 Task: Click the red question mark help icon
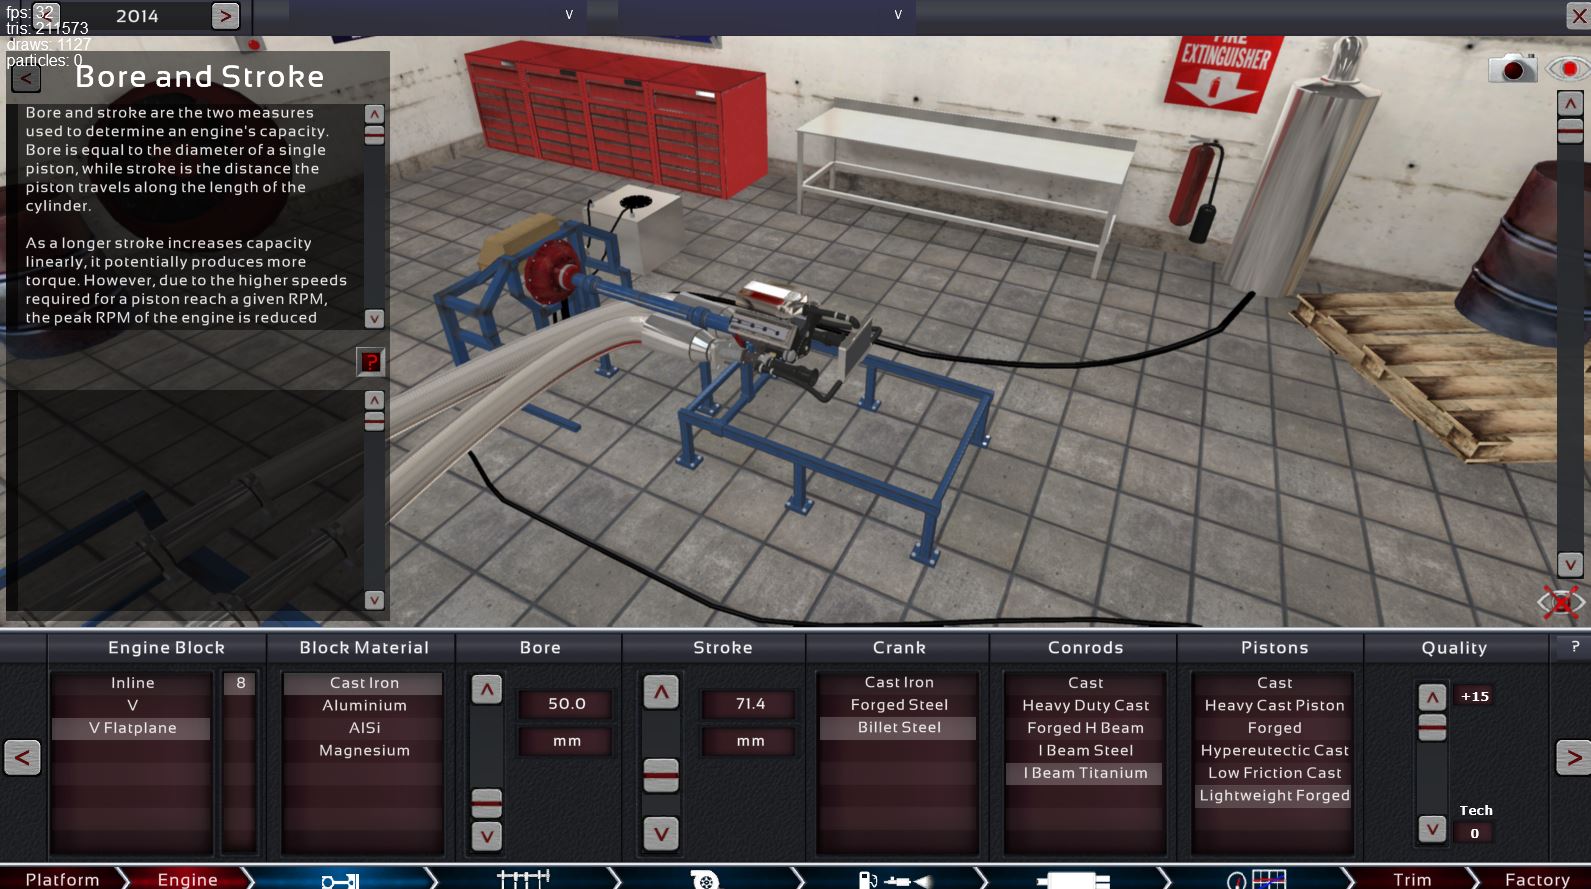pyautogui.click(x=371, y=361)
